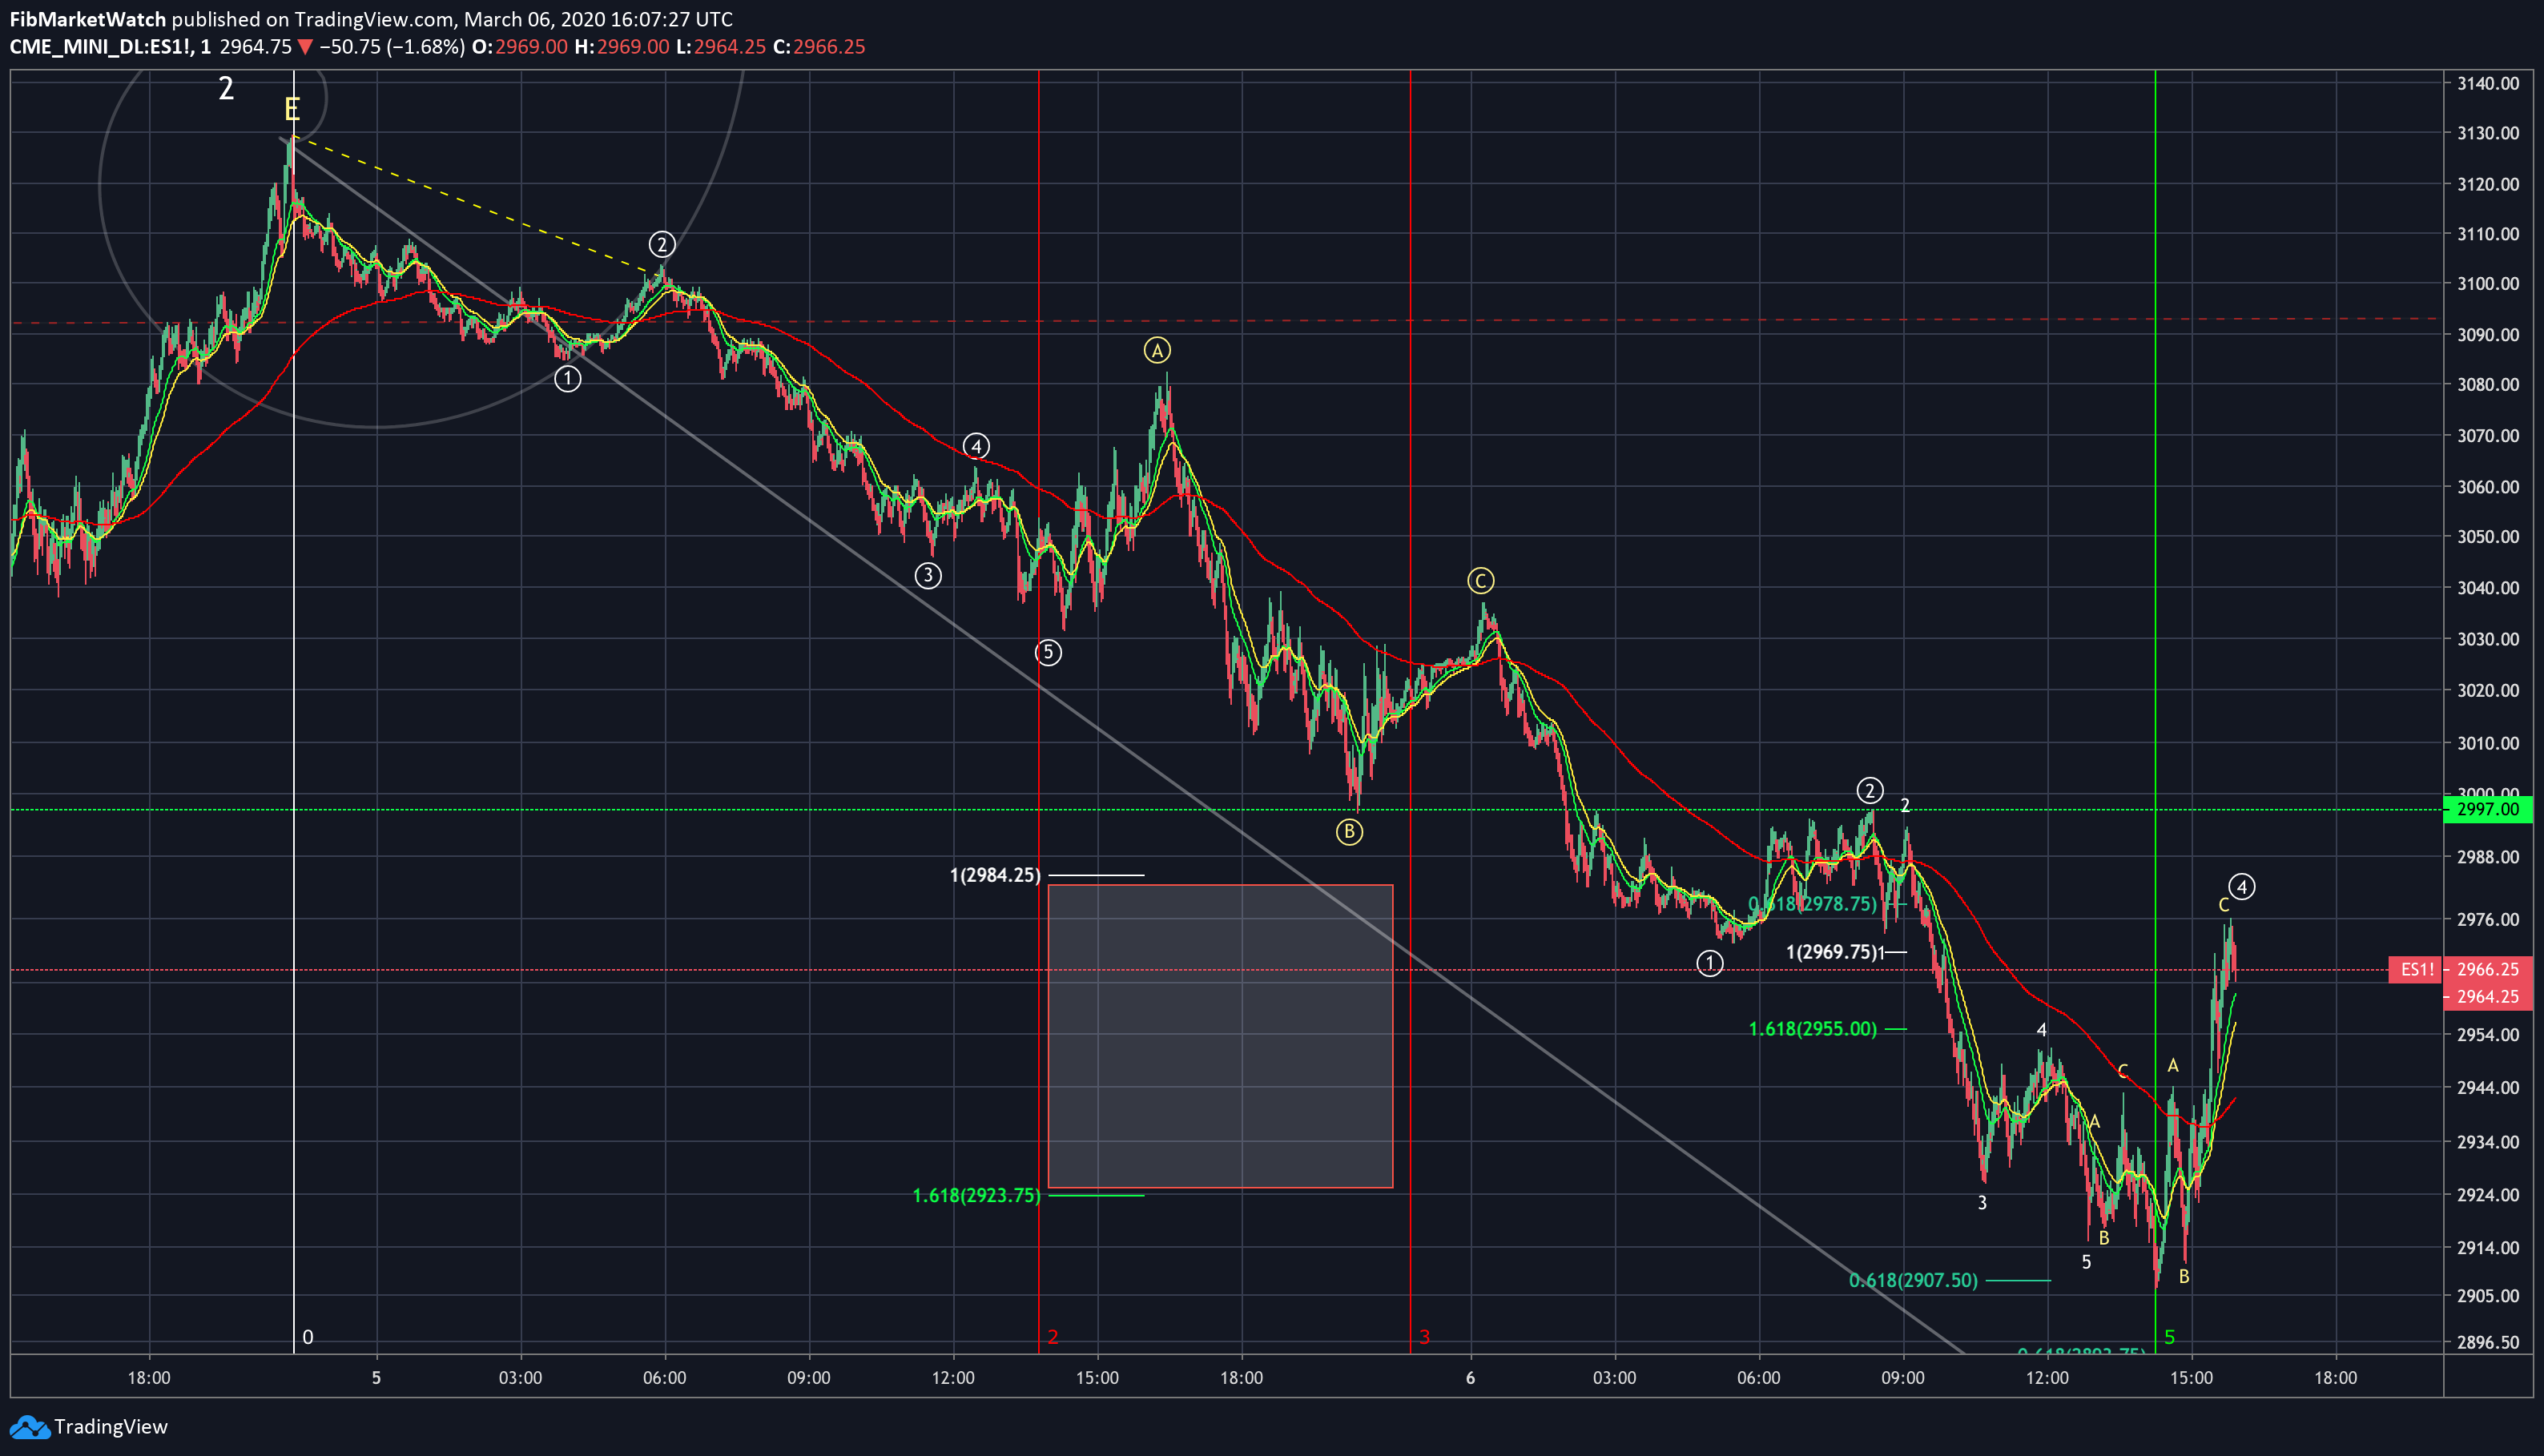Click the 2944.00 price axis label
2544x1456 pixels.
(x=2487, y=1087)
